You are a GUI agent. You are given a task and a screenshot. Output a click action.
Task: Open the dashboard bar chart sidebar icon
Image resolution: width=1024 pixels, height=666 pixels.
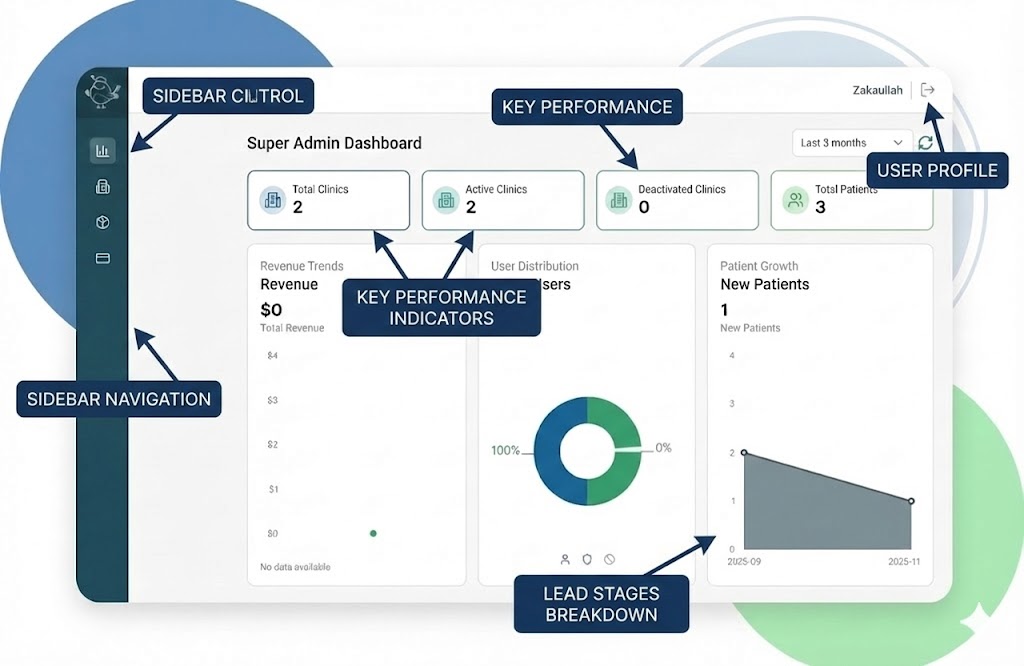pos(102,151)
